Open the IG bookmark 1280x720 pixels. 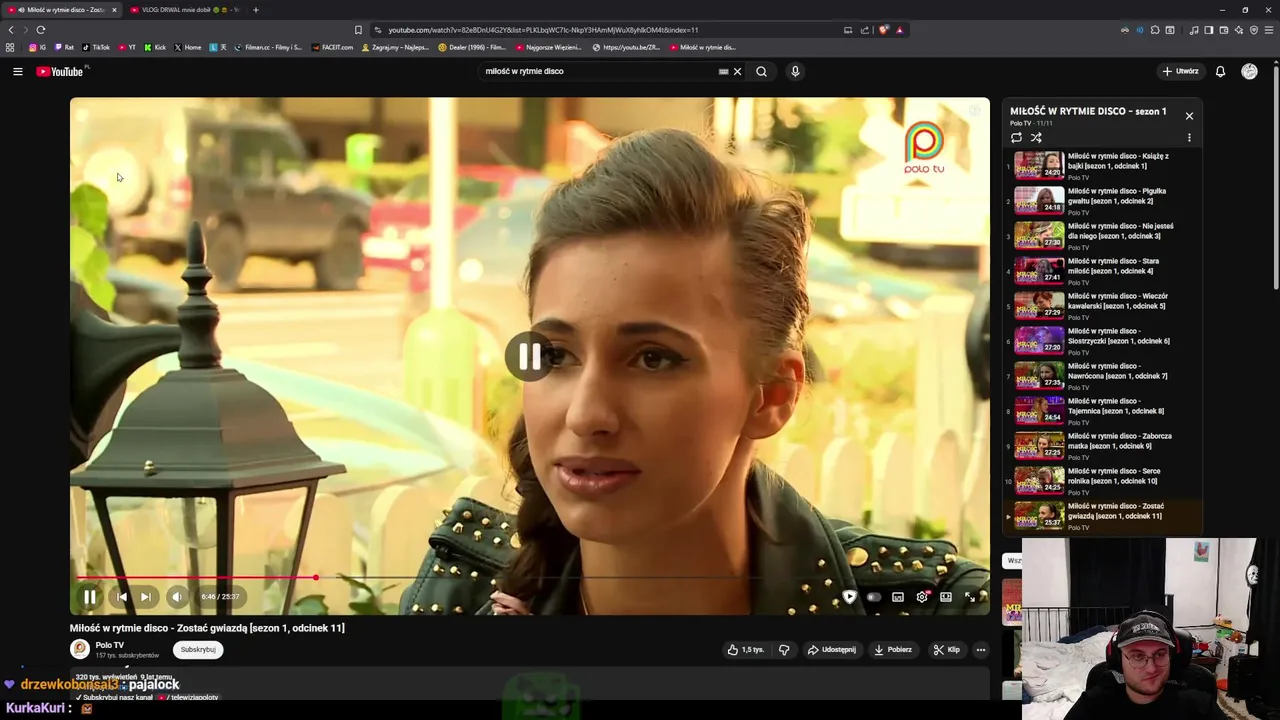tap(37, 47)
